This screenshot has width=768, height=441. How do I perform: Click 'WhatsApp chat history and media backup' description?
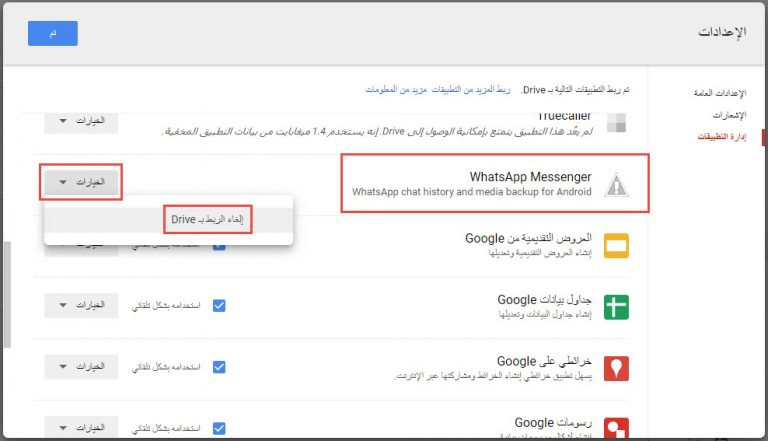coord(472,192)
